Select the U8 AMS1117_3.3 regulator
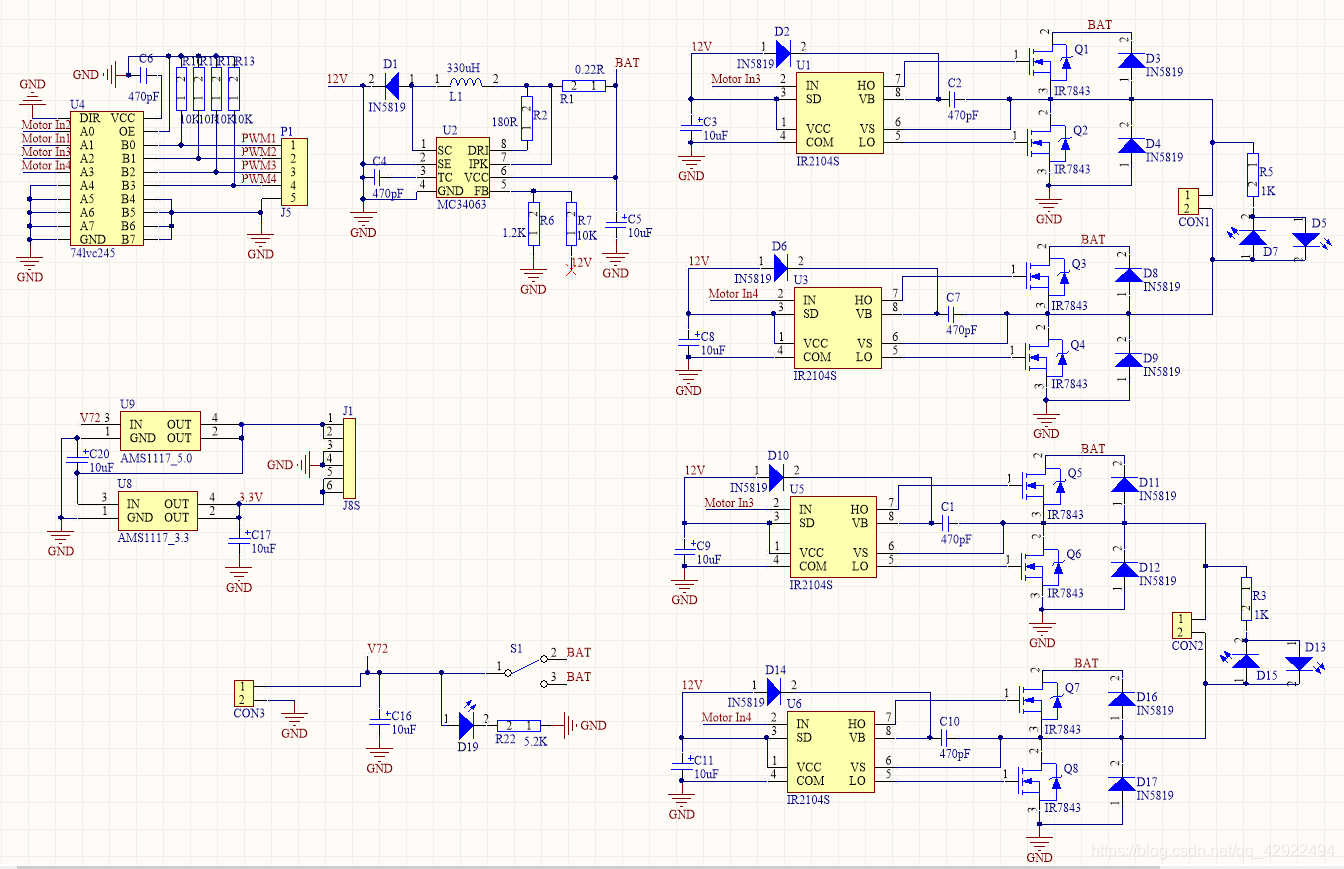Screen dimensions: 1344x869 [x=159, y=510]
